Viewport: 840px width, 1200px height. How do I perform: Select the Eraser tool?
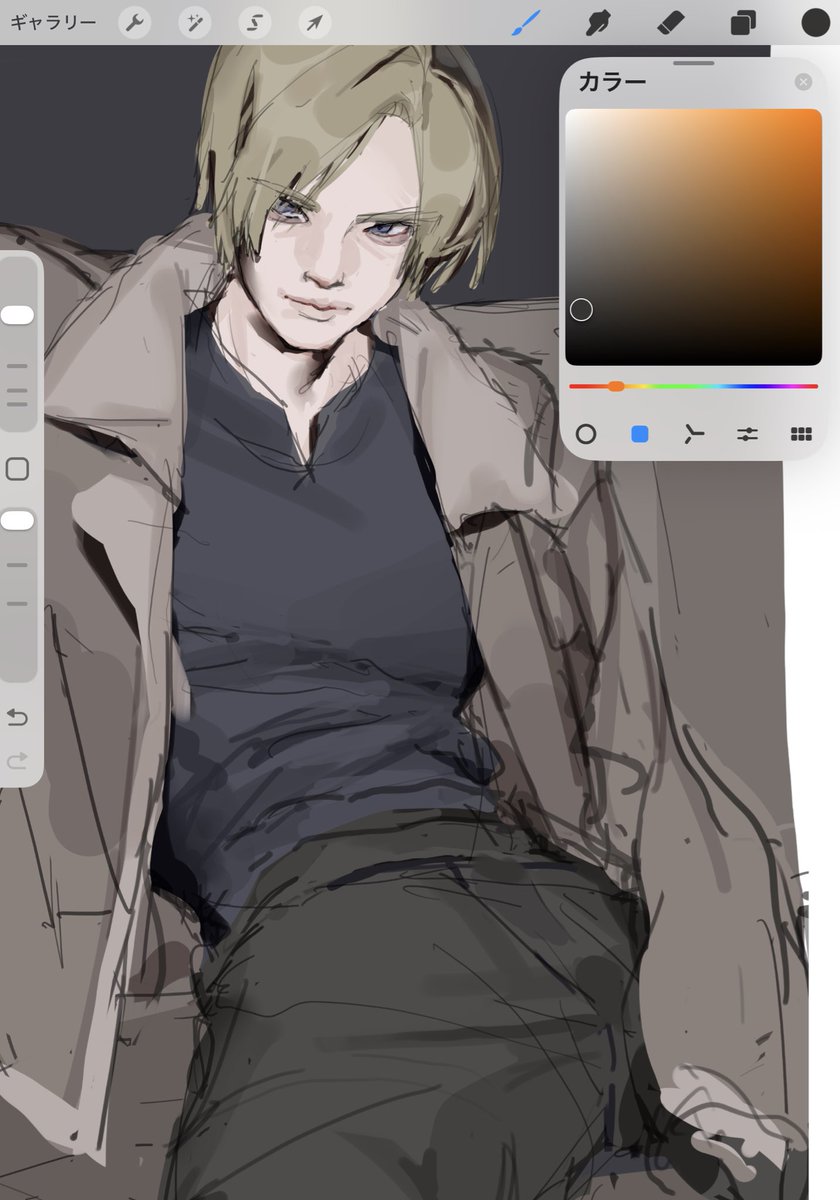coord(670,22)
